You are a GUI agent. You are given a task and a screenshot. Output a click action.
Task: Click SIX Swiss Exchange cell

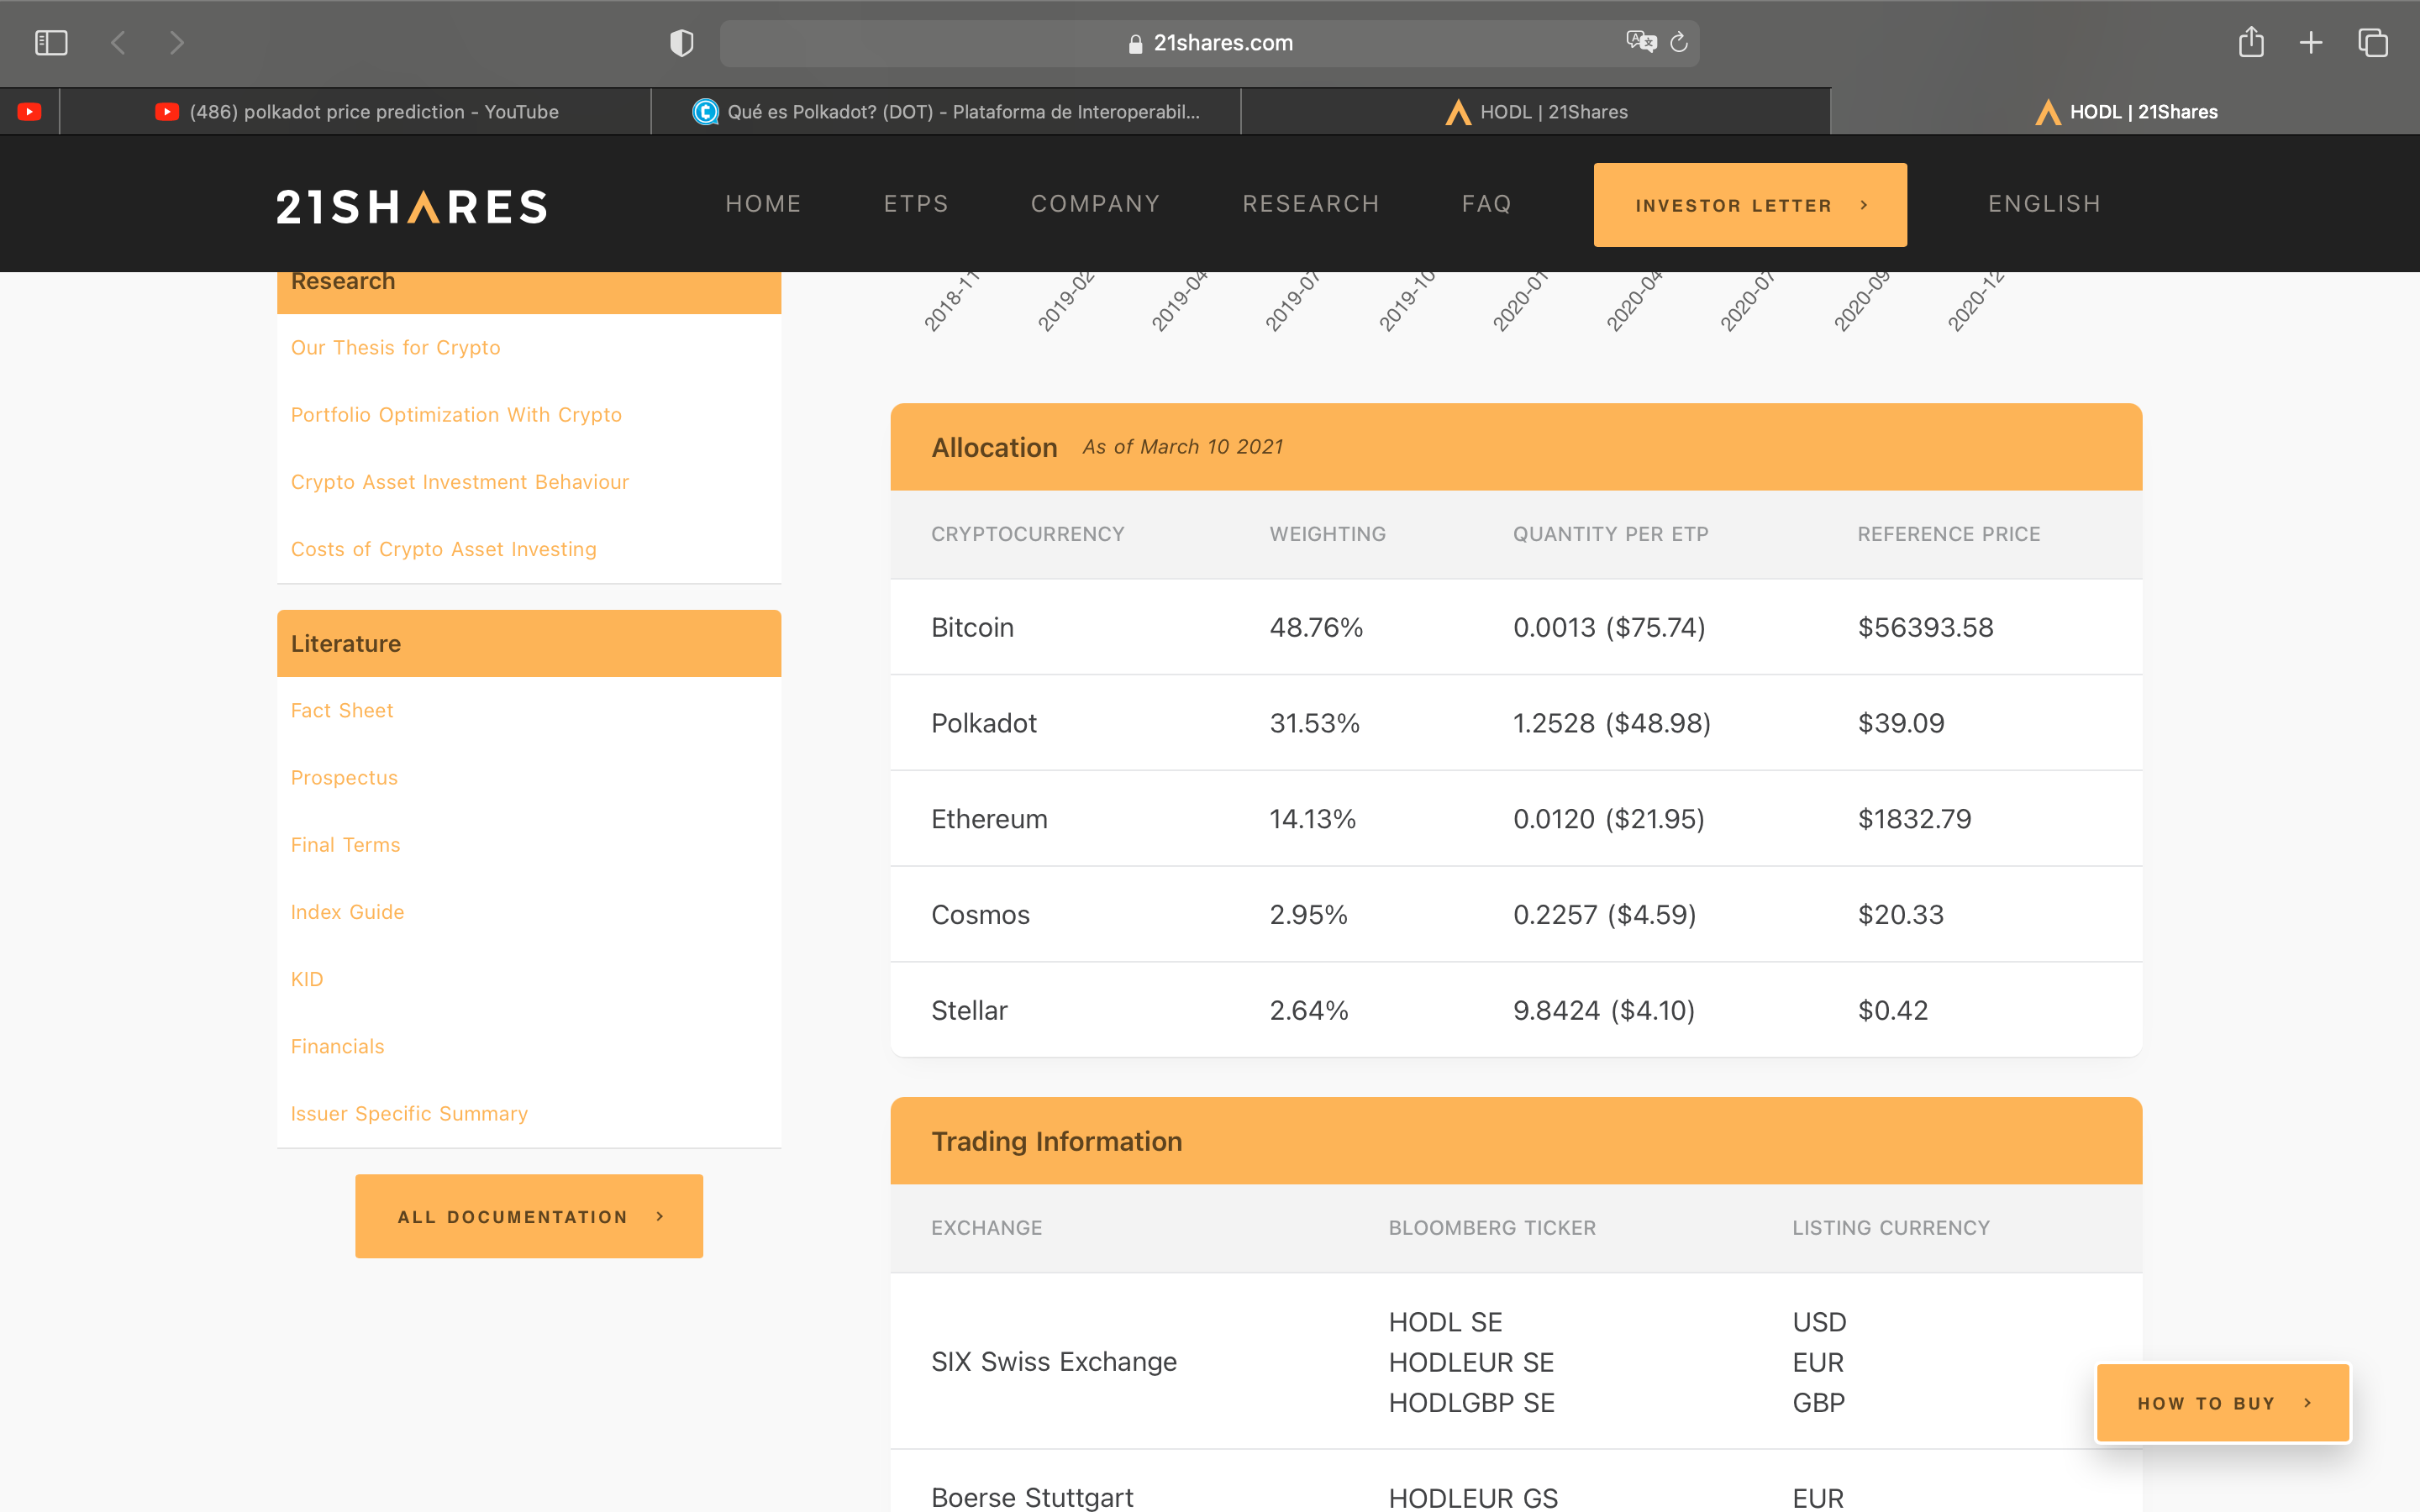(1054, 1362)
